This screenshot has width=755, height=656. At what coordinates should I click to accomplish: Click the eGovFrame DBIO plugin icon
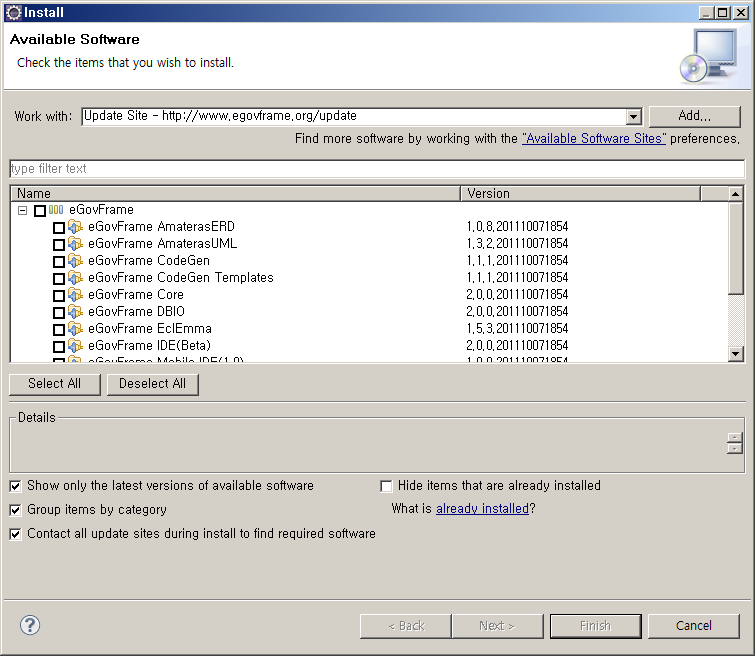(75, 312)
